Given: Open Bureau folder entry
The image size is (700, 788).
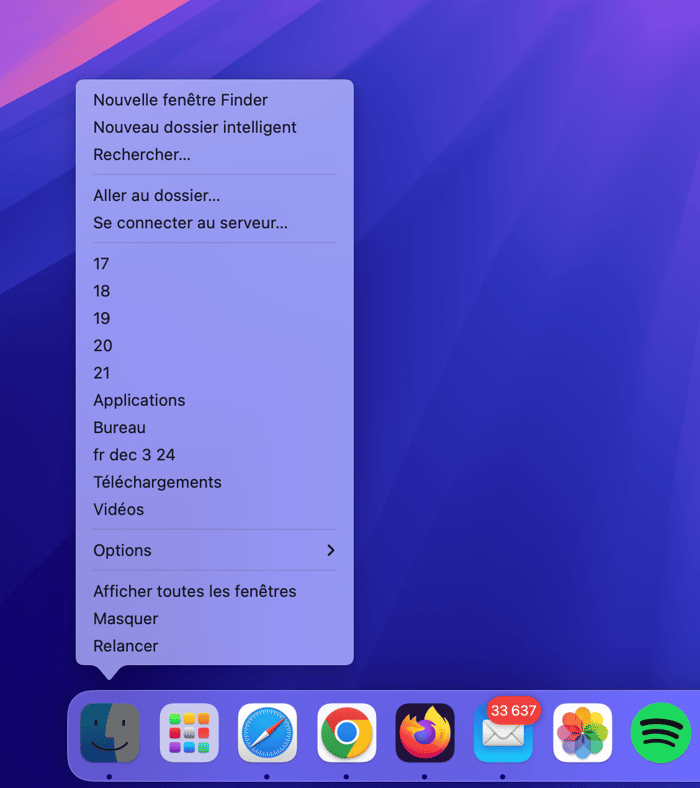Looking at the screenshot, I should tap(215, 428).
